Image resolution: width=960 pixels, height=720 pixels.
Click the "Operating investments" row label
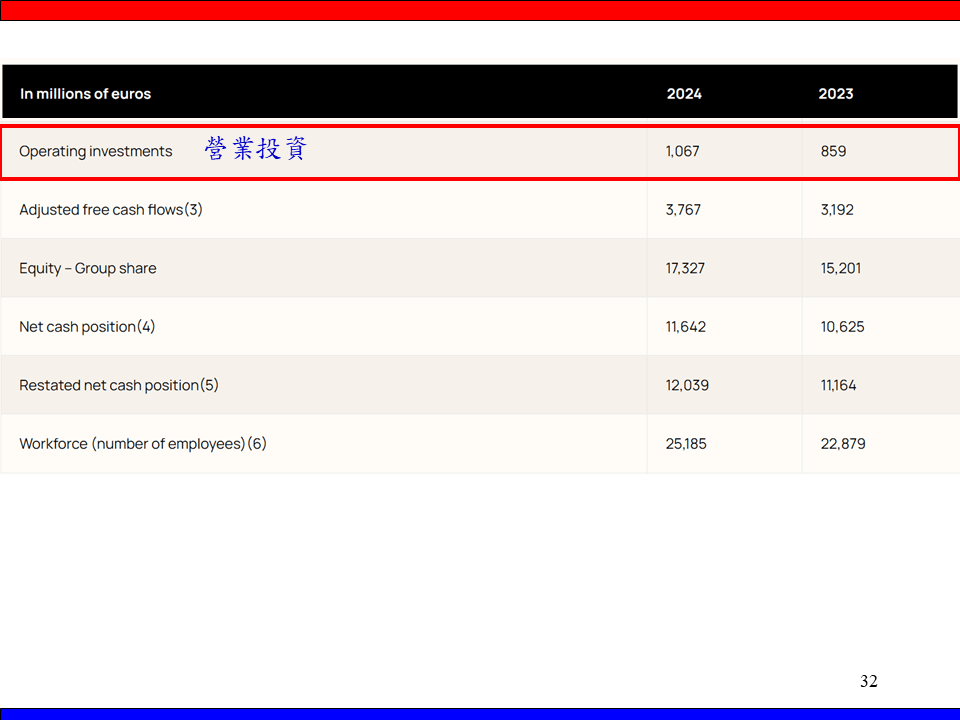click(95, 152)
